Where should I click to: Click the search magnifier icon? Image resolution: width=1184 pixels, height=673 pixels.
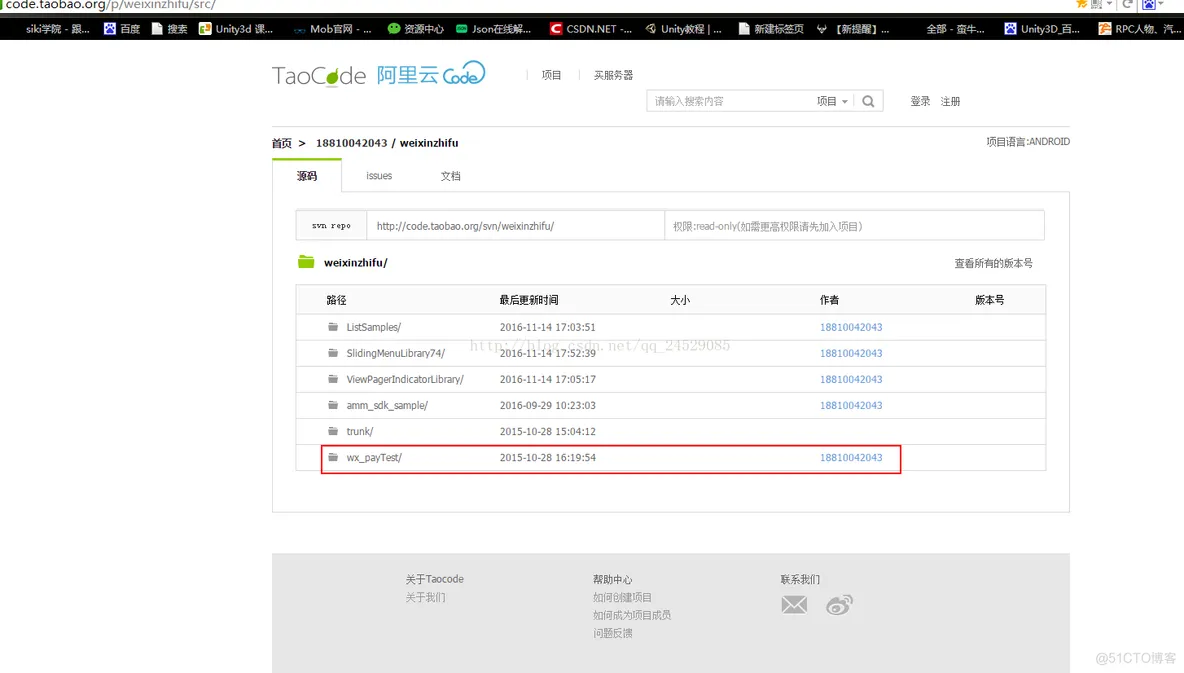click(868, 101)
